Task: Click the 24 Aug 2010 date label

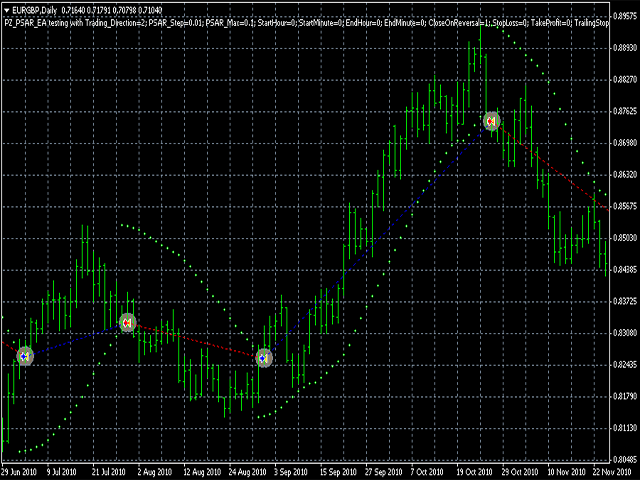Action: pyautogui.click(x=247, y=472)
